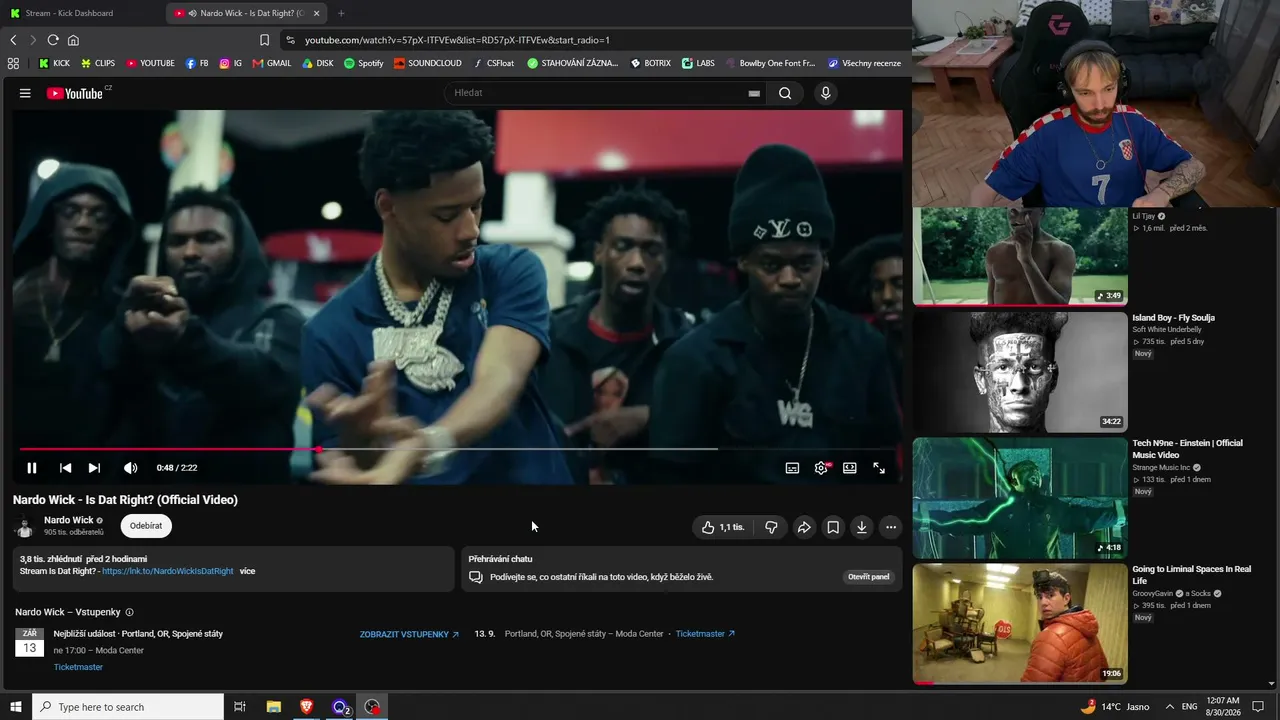The height and width of the screenshot is (720, 1280).
Task: Open the Strange Music Inc channel
Action: (x=1162, y=467)
